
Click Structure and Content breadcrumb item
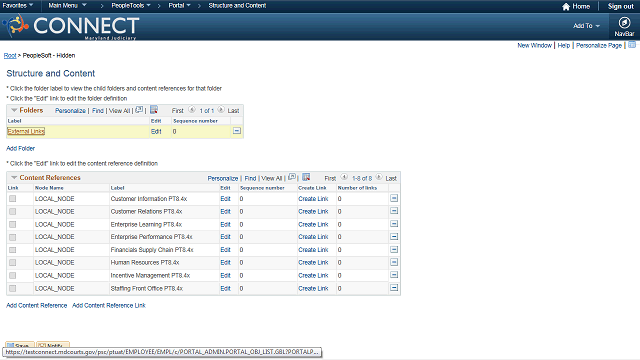(237, 5)
